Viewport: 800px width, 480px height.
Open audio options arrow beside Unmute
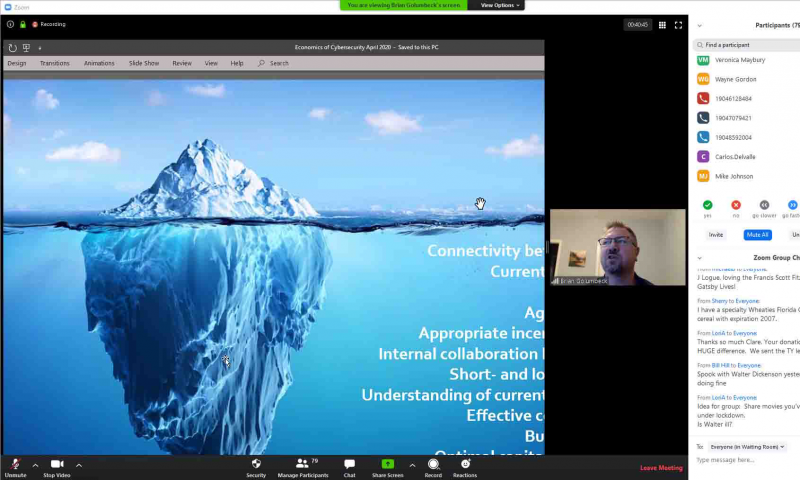point(35,465)
